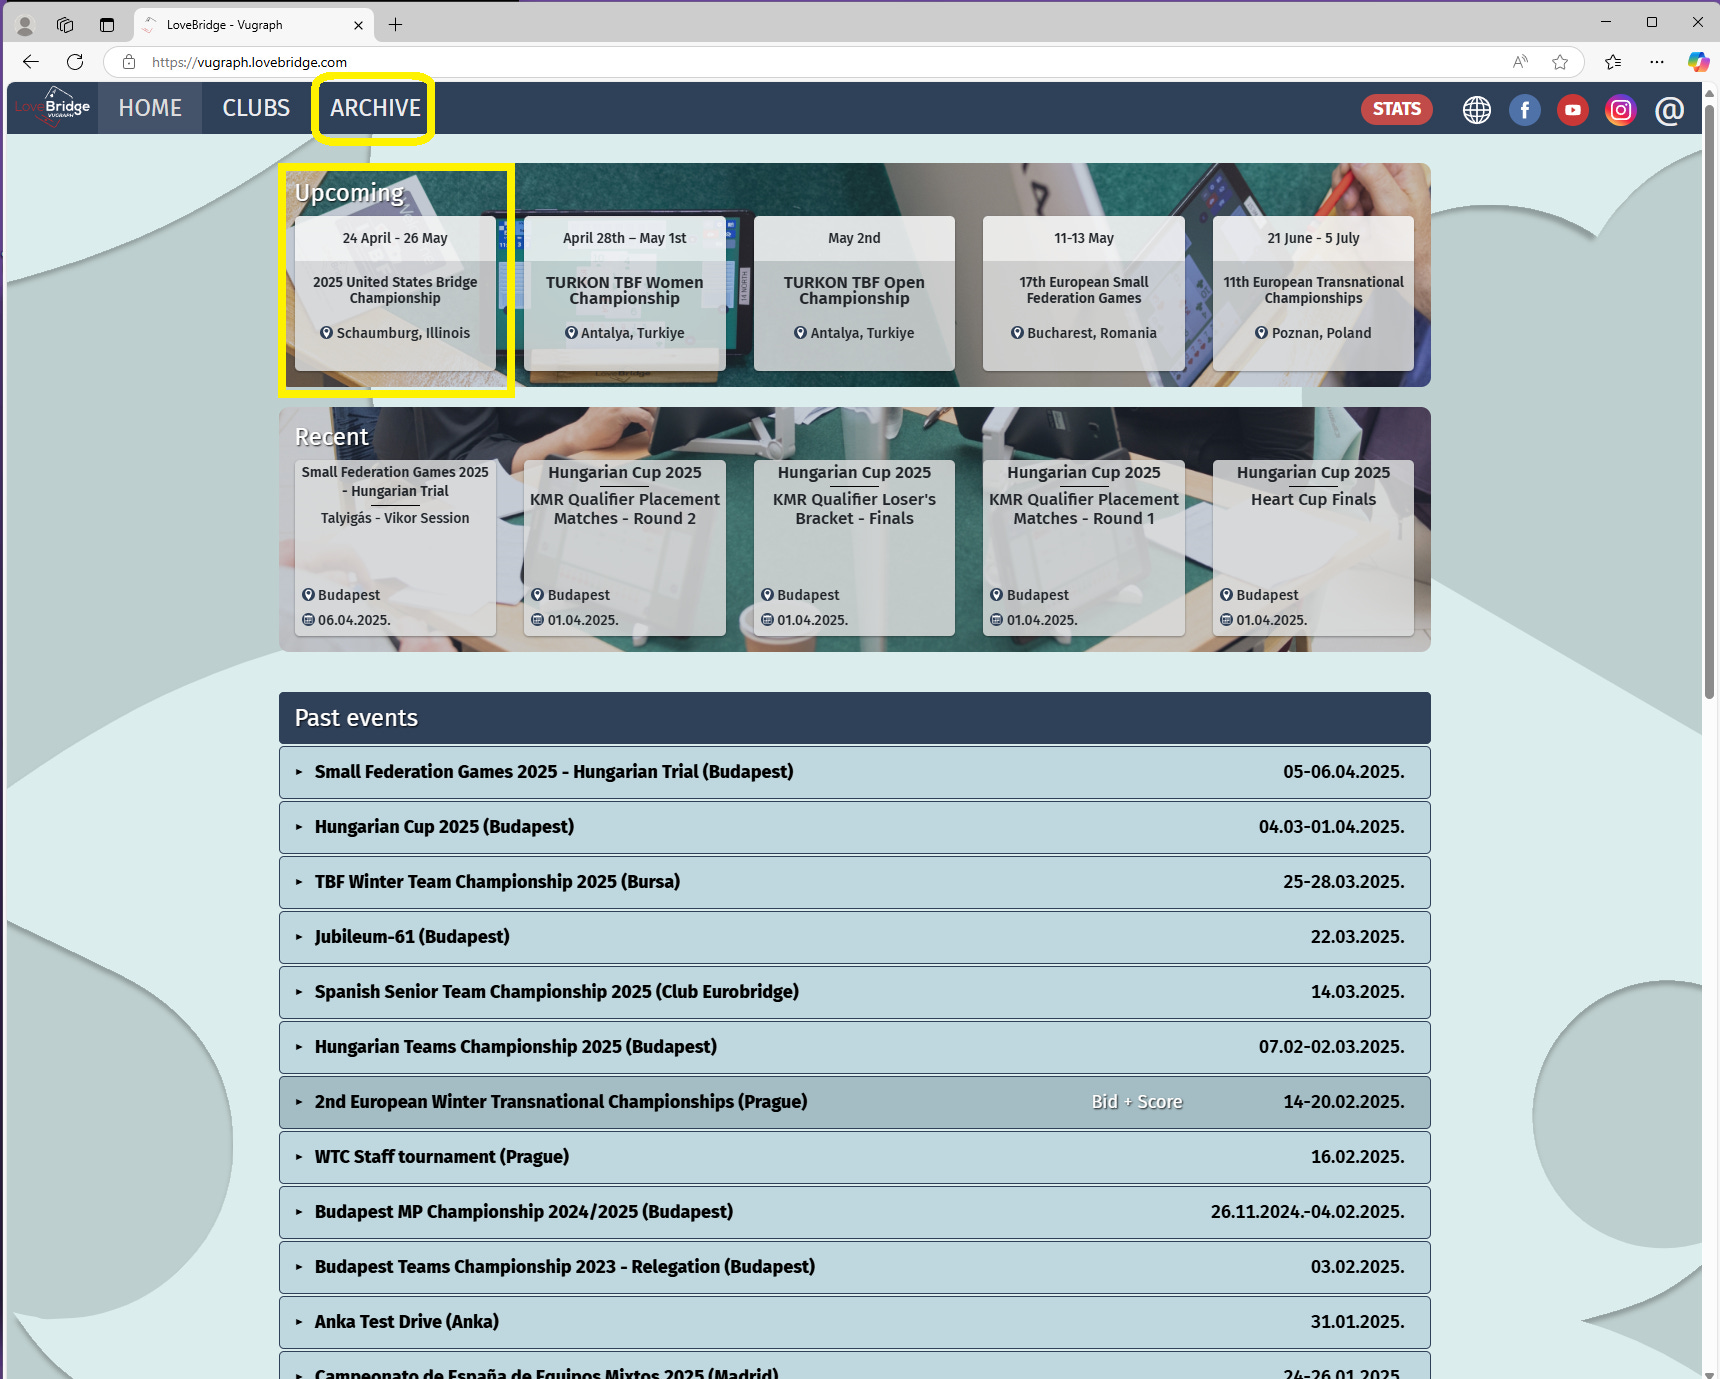Click the browser profile avatar icon

pyautogui.click(x=25, y=25)
